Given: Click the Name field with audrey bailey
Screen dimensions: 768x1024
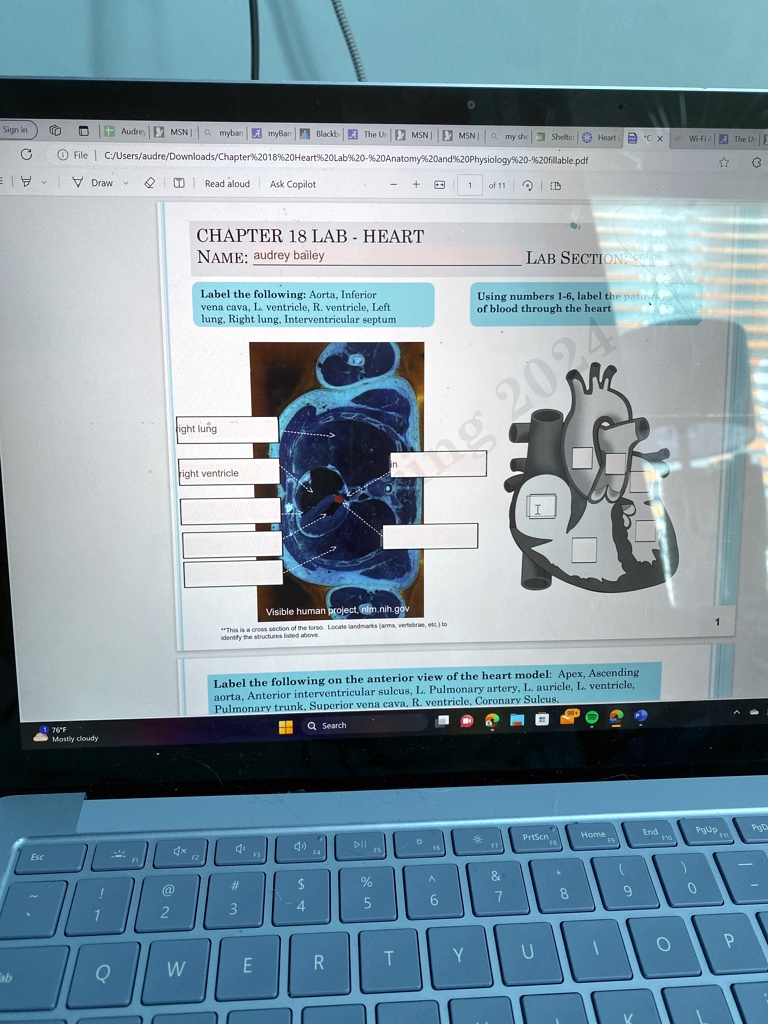Looking at the screenshot, I should [380, 256].
